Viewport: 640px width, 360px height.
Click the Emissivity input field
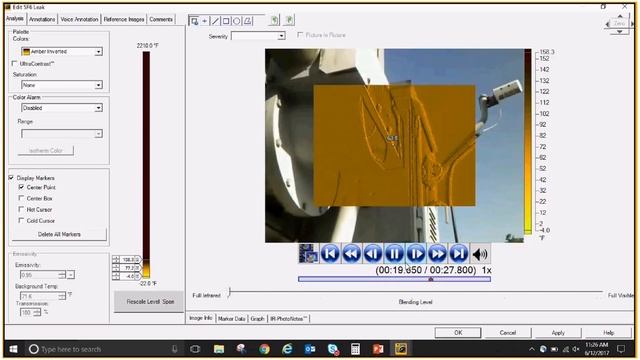[39, 275]
